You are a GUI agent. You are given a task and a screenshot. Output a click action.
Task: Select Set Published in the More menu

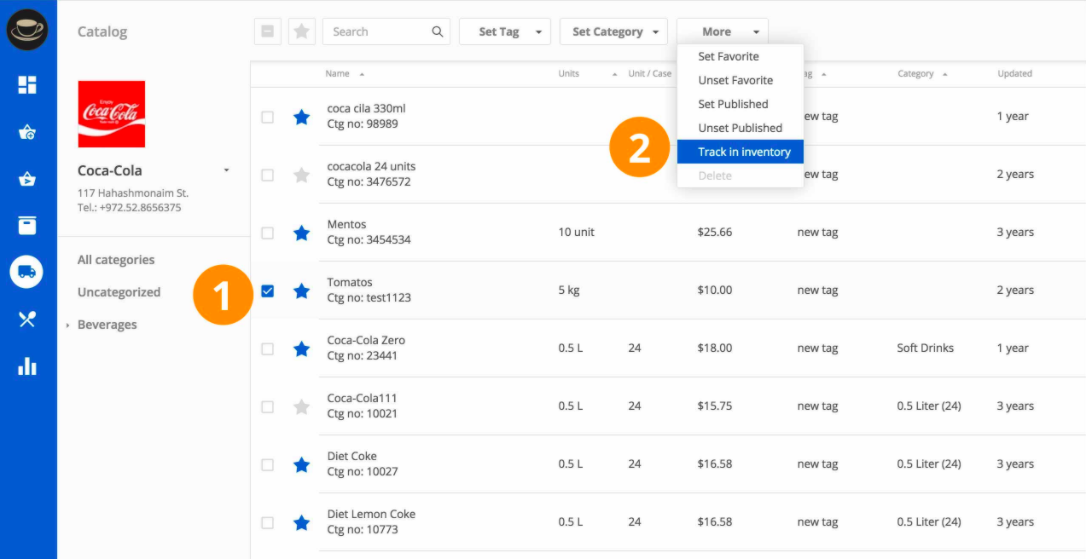tap(733, 104)
